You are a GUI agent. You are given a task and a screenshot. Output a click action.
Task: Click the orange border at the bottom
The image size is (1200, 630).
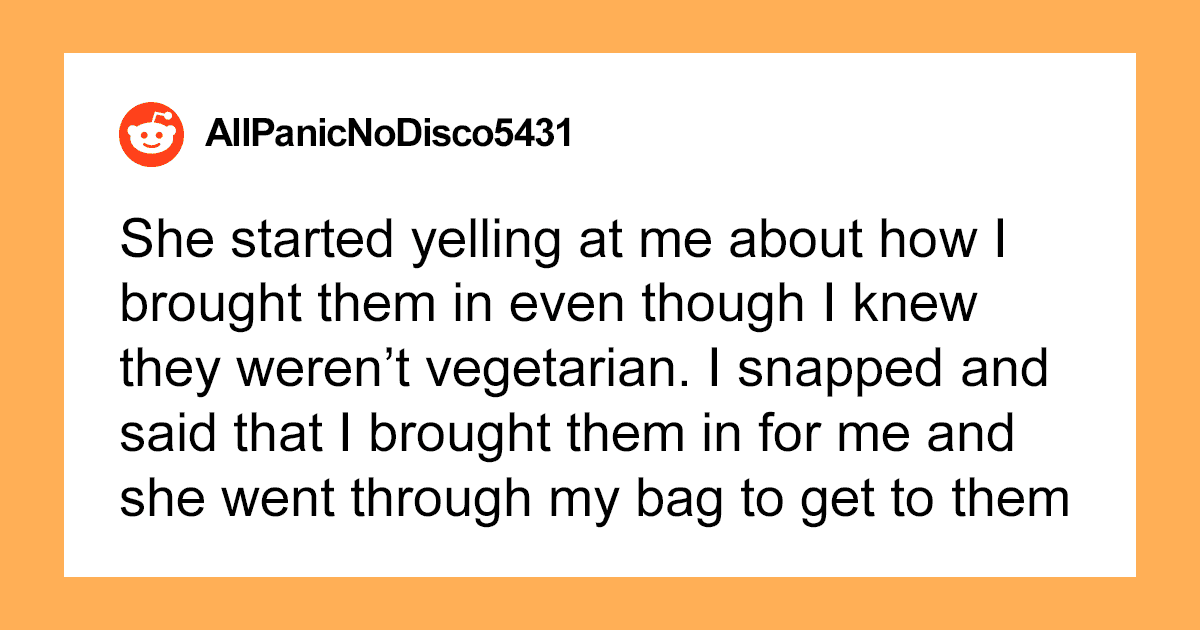click(600, 603)
